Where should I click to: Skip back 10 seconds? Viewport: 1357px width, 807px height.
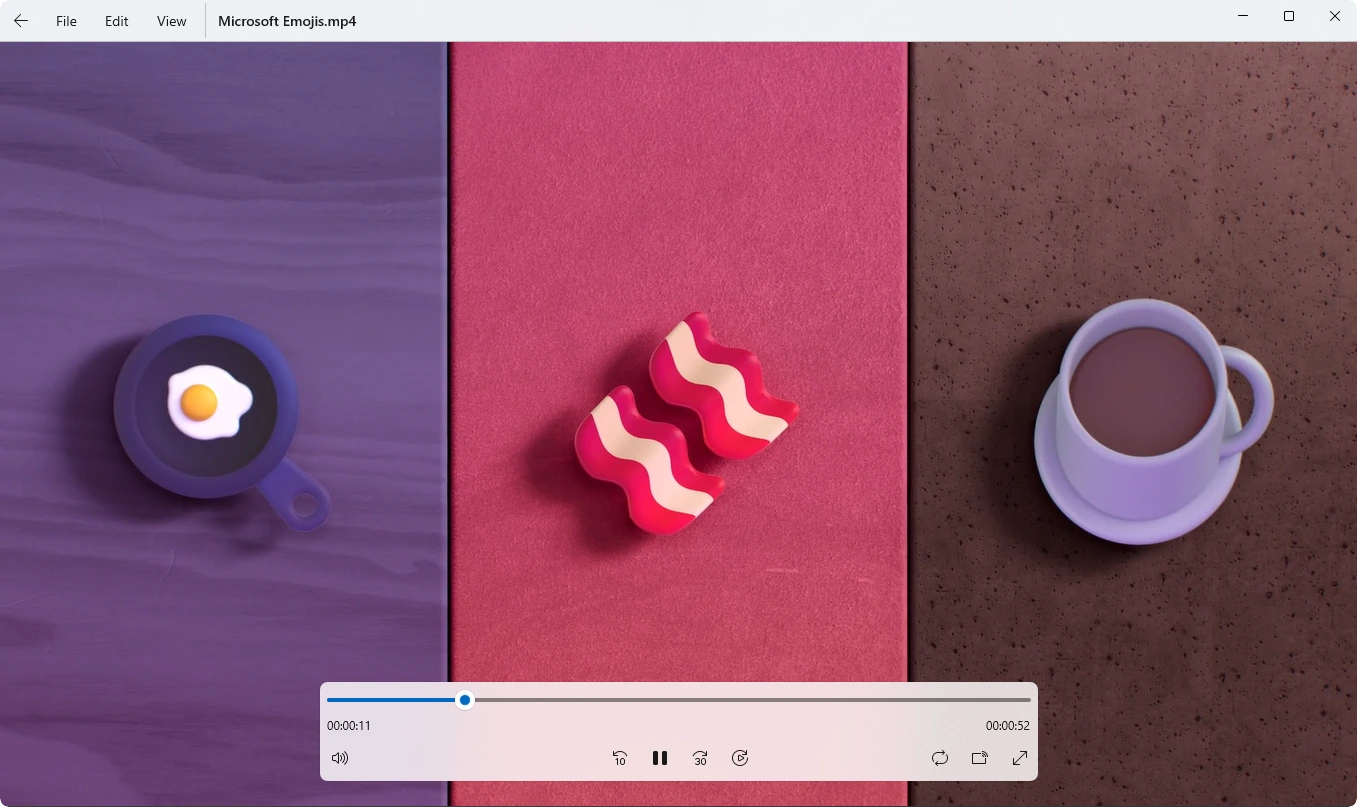(620, 758)
